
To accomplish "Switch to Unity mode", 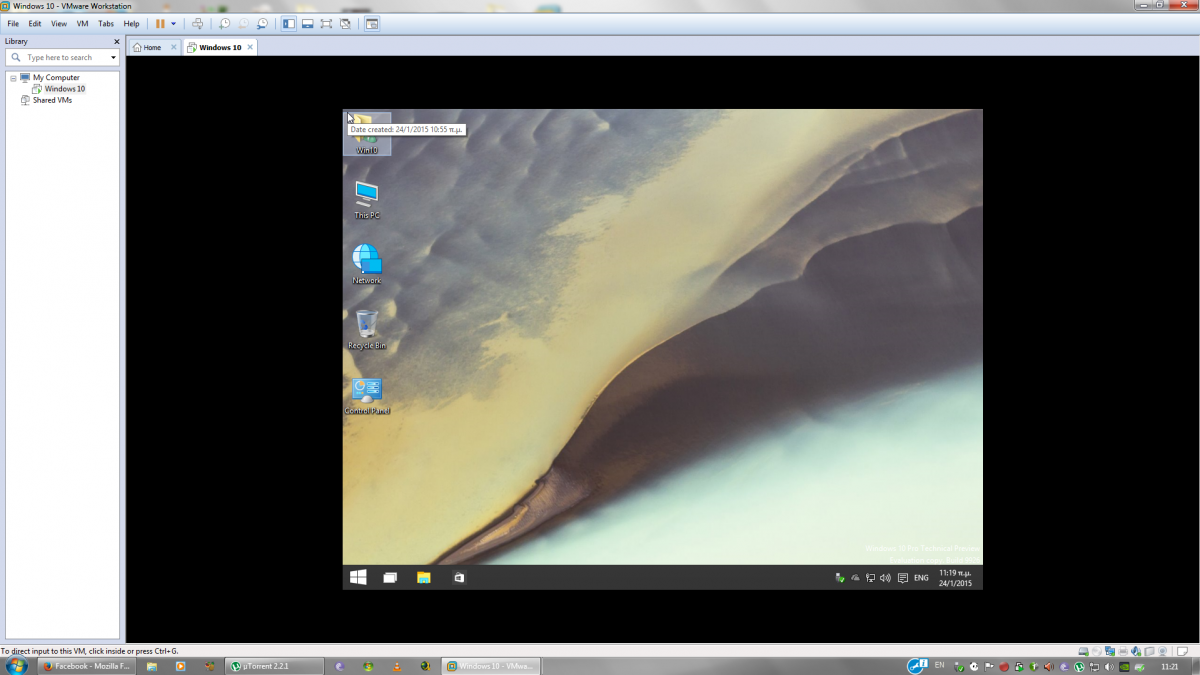I will (346, 23).
